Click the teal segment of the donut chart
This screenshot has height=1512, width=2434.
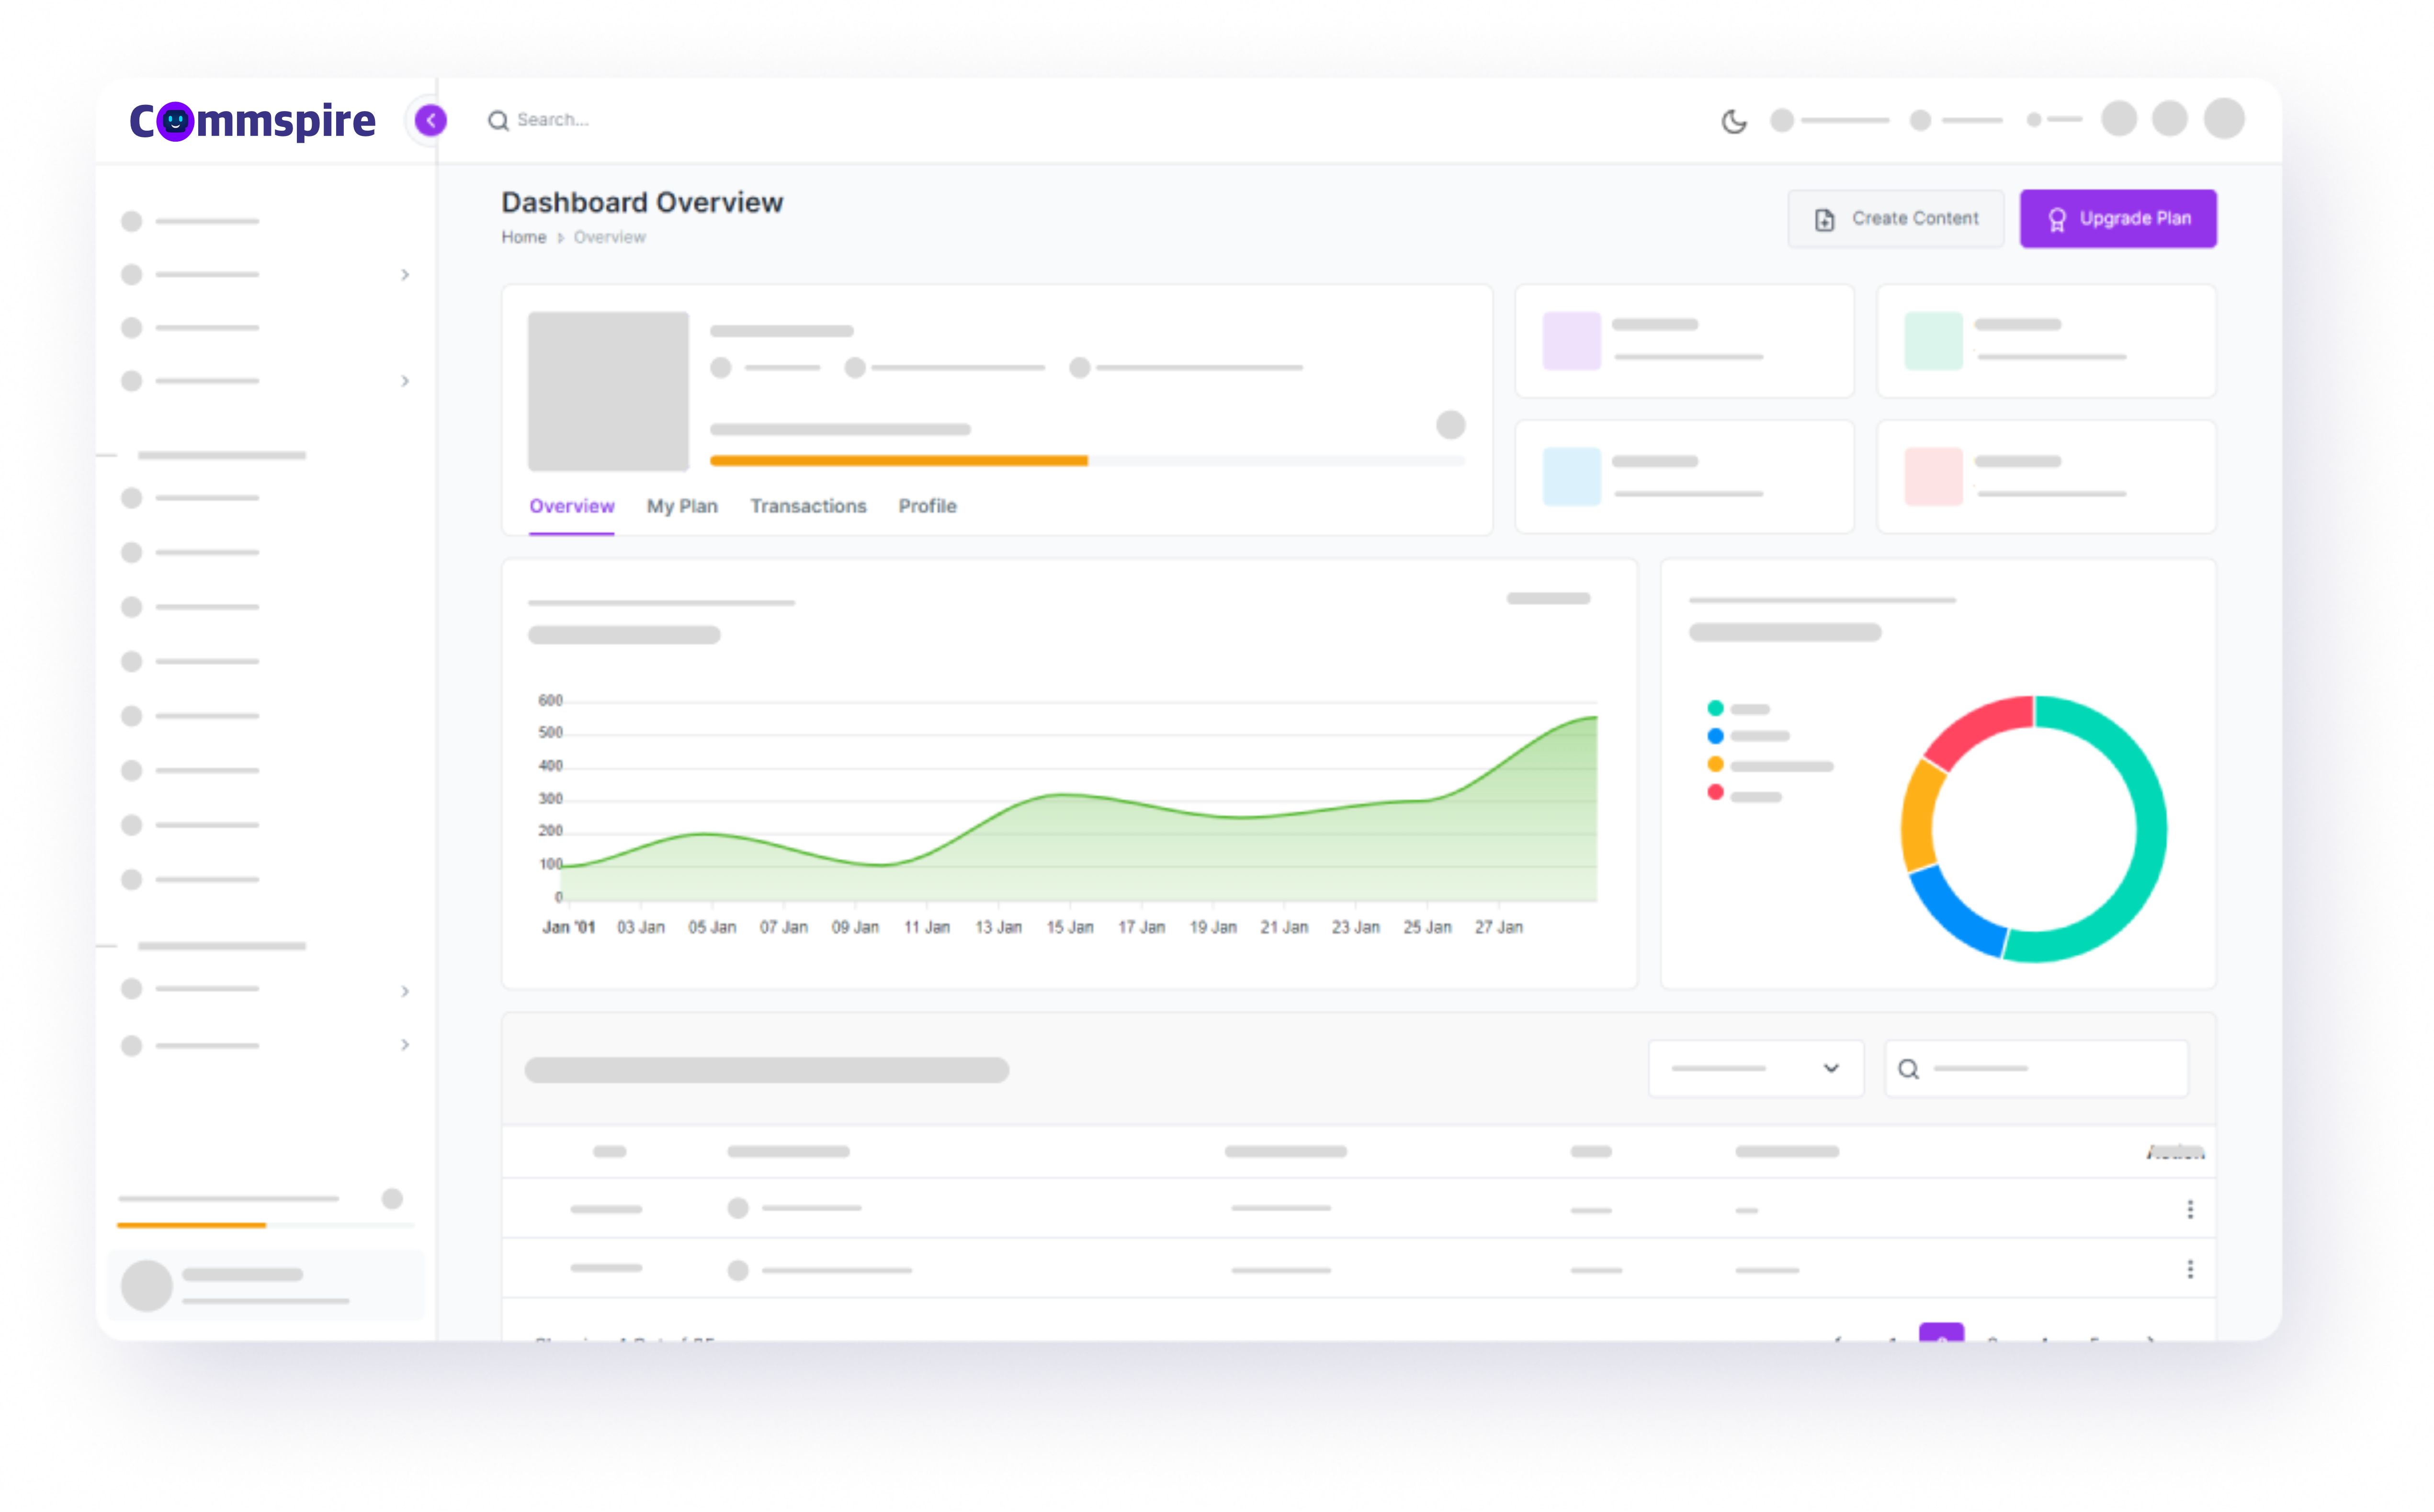click(x=2151, y=829)
